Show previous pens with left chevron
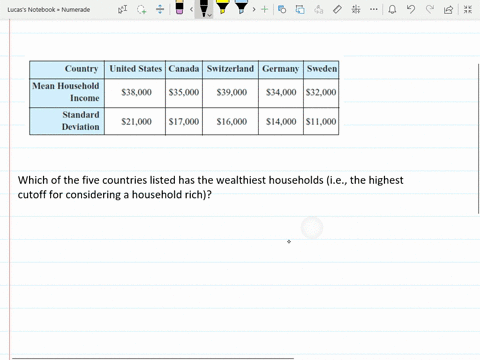This screenshot has height=360, width=480. click(191, 9)
